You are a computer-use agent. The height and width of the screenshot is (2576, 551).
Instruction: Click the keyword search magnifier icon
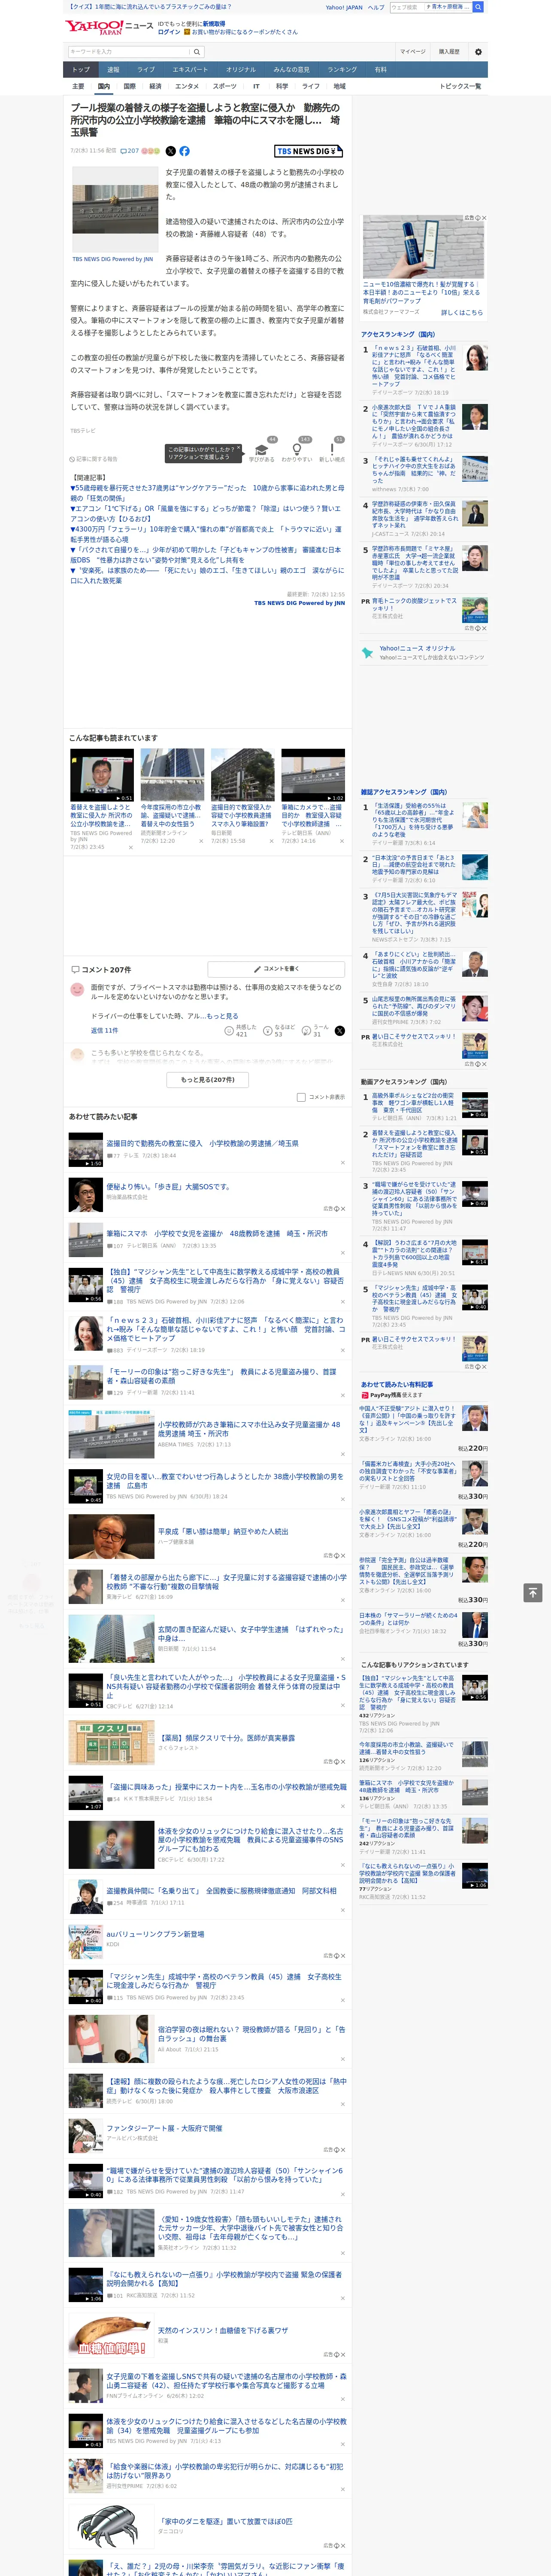[196, 51]
